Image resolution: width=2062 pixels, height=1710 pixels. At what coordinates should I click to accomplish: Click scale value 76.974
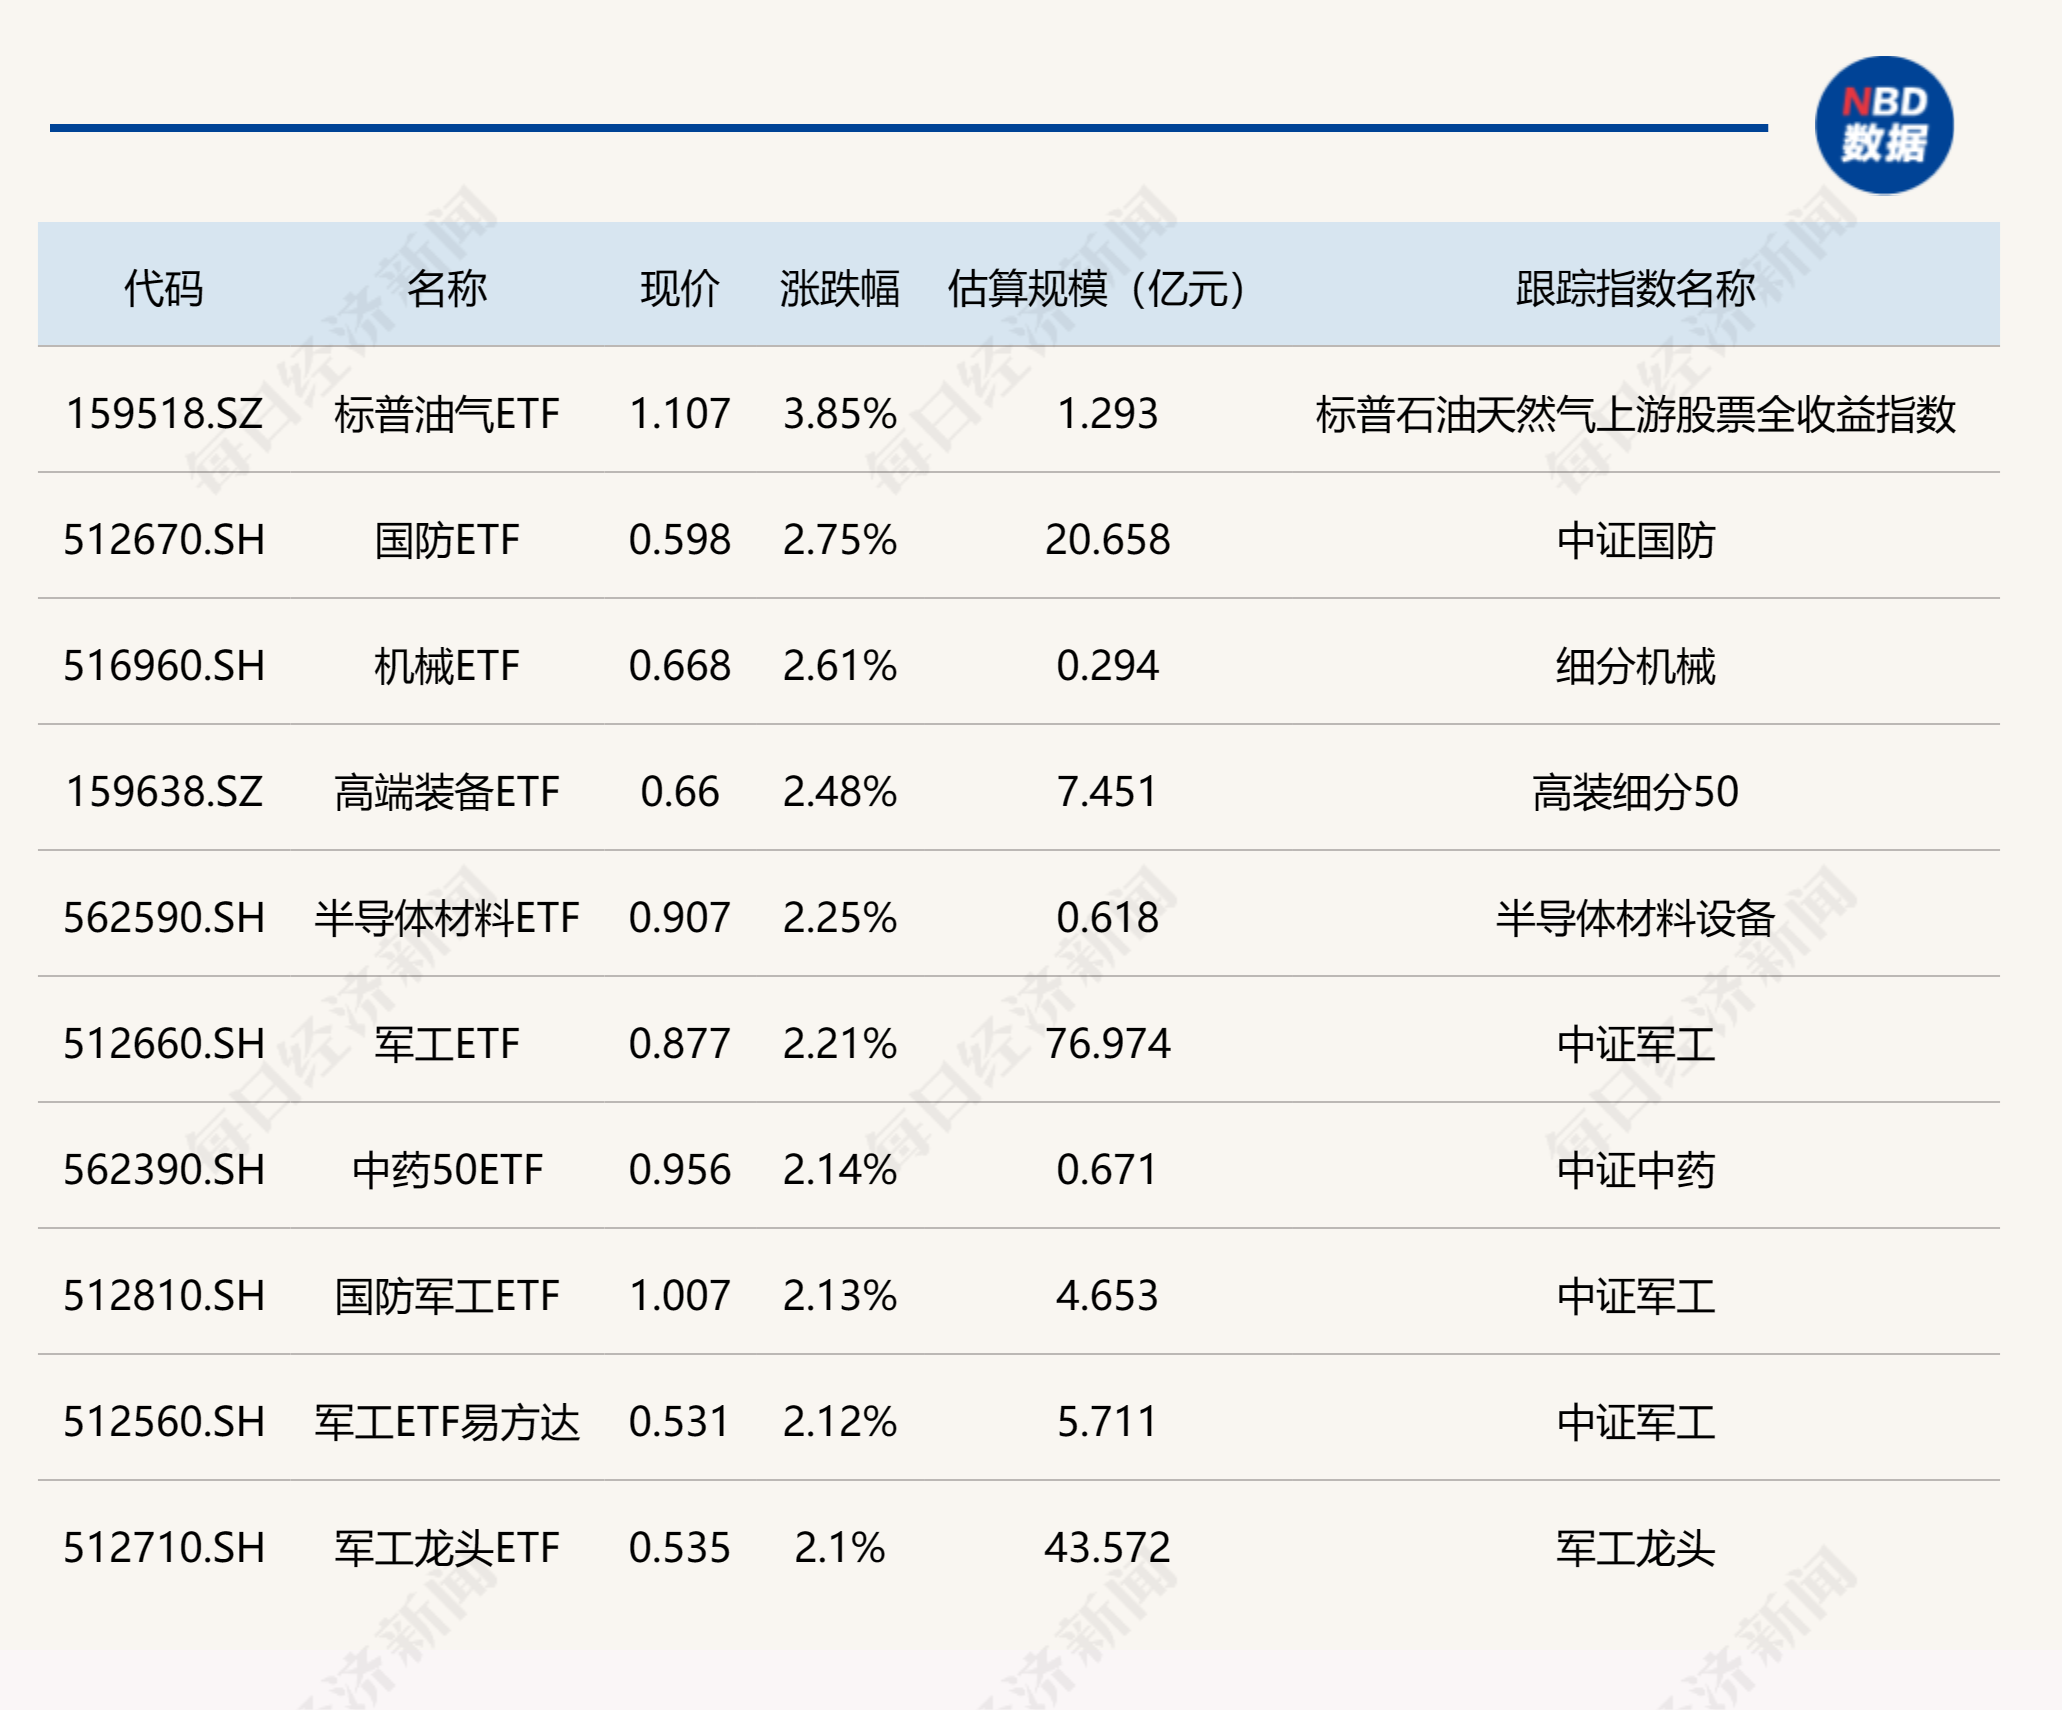pyautogui.click(x=1108, y=1044)
